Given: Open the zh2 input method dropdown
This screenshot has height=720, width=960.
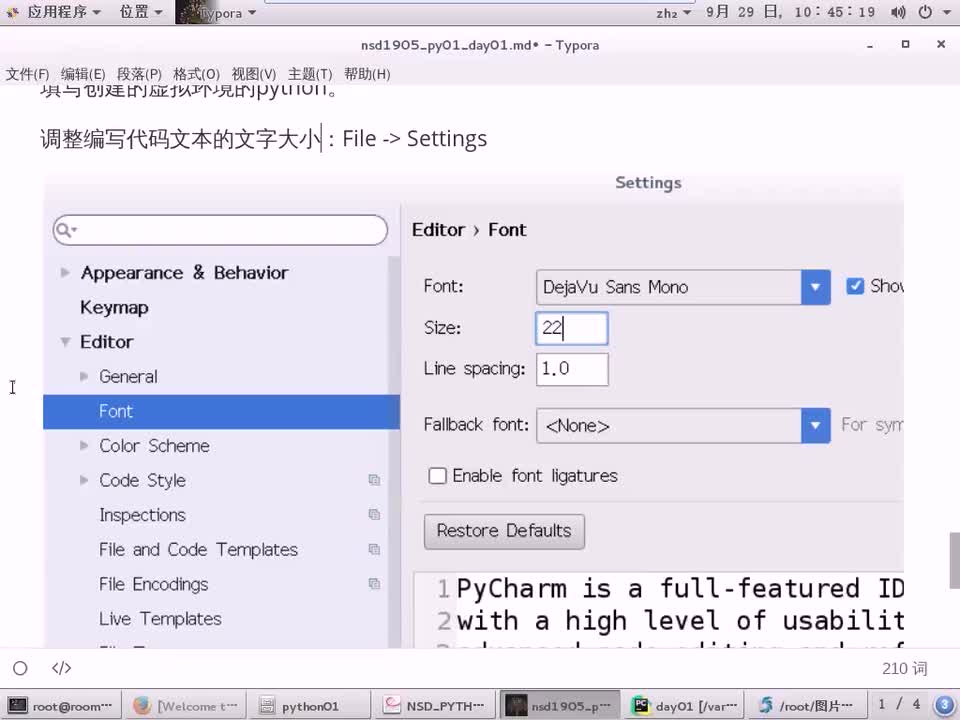Looking at the screenshot, I should coord(673,13).
